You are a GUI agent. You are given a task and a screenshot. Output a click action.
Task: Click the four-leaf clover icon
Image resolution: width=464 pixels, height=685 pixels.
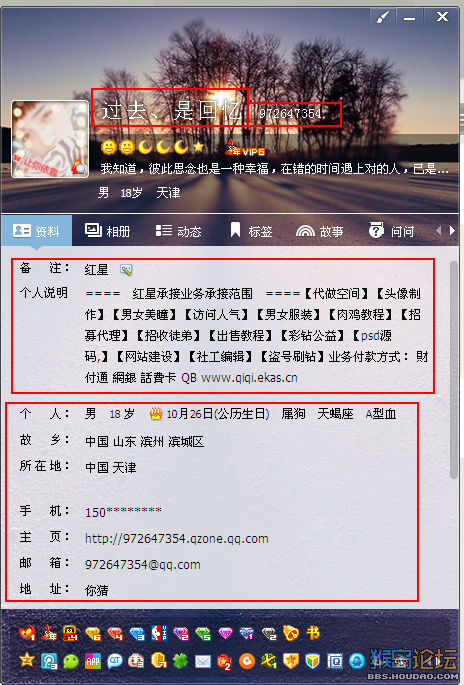(x=180, y=661)
